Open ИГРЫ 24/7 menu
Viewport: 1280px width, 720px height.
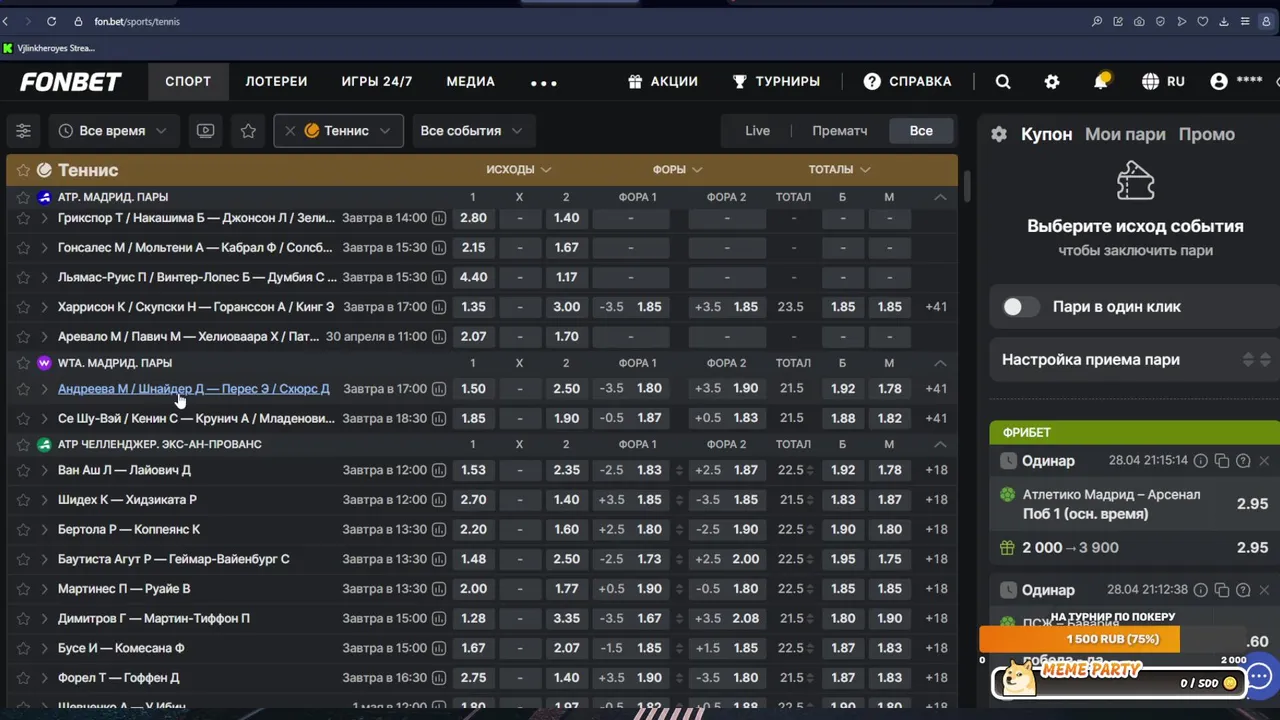[x=376, y=82]
